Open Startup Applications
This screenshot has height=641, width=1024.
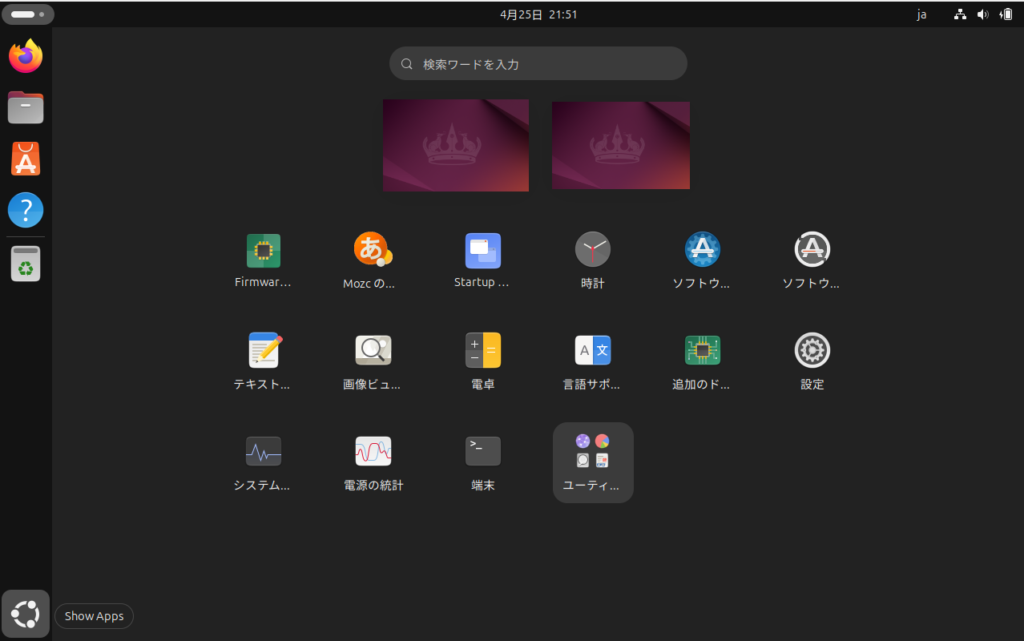pos(483,251)
